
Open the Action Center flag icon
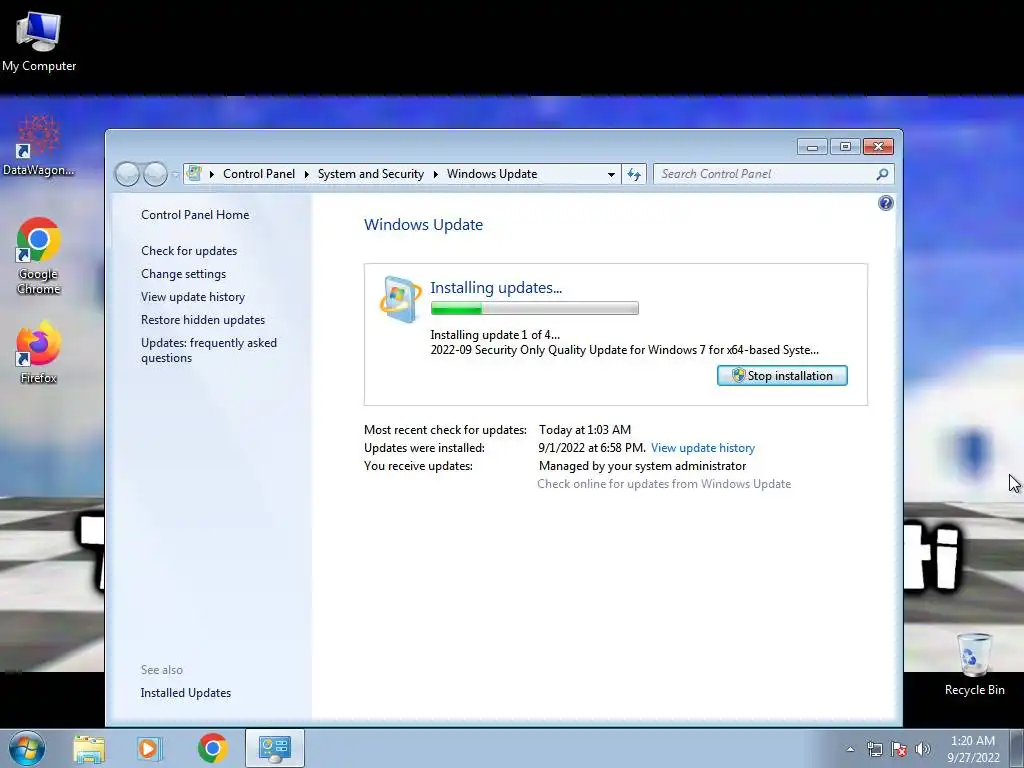click(x=899, y=749)
